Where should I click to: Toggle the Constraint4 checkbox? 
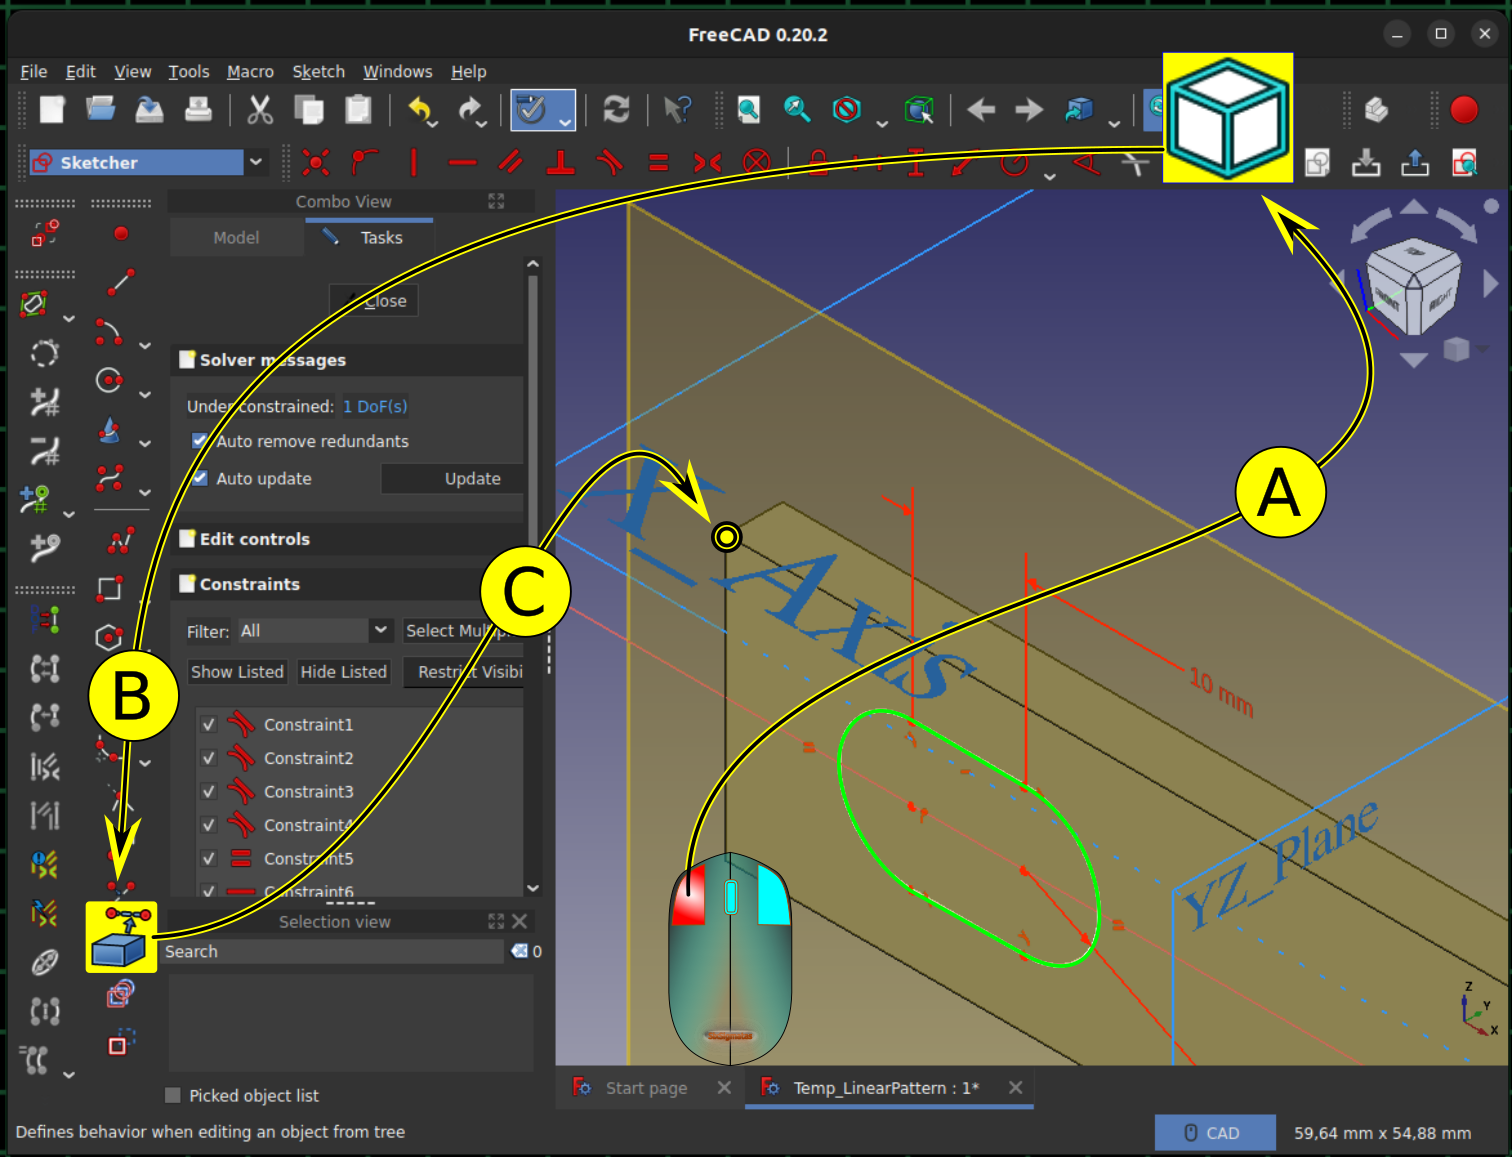[209, 825]
